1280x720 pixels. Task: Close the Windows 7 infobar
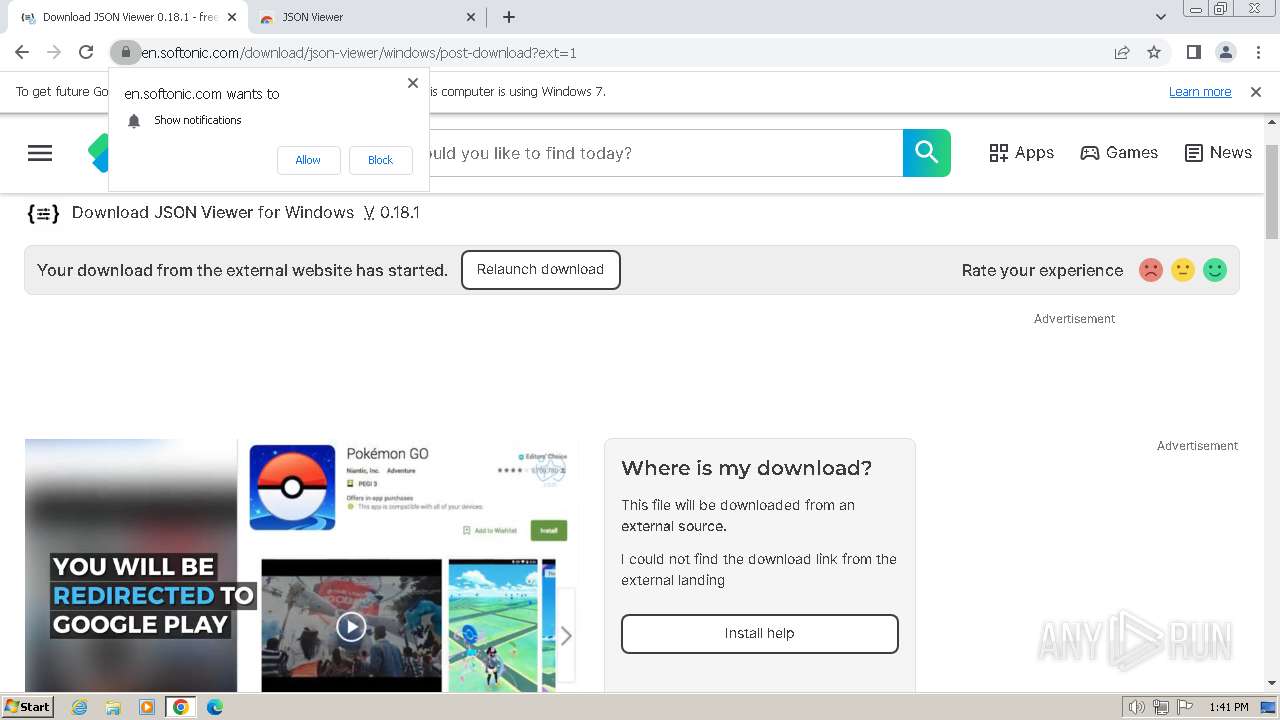click(1256, 92)
